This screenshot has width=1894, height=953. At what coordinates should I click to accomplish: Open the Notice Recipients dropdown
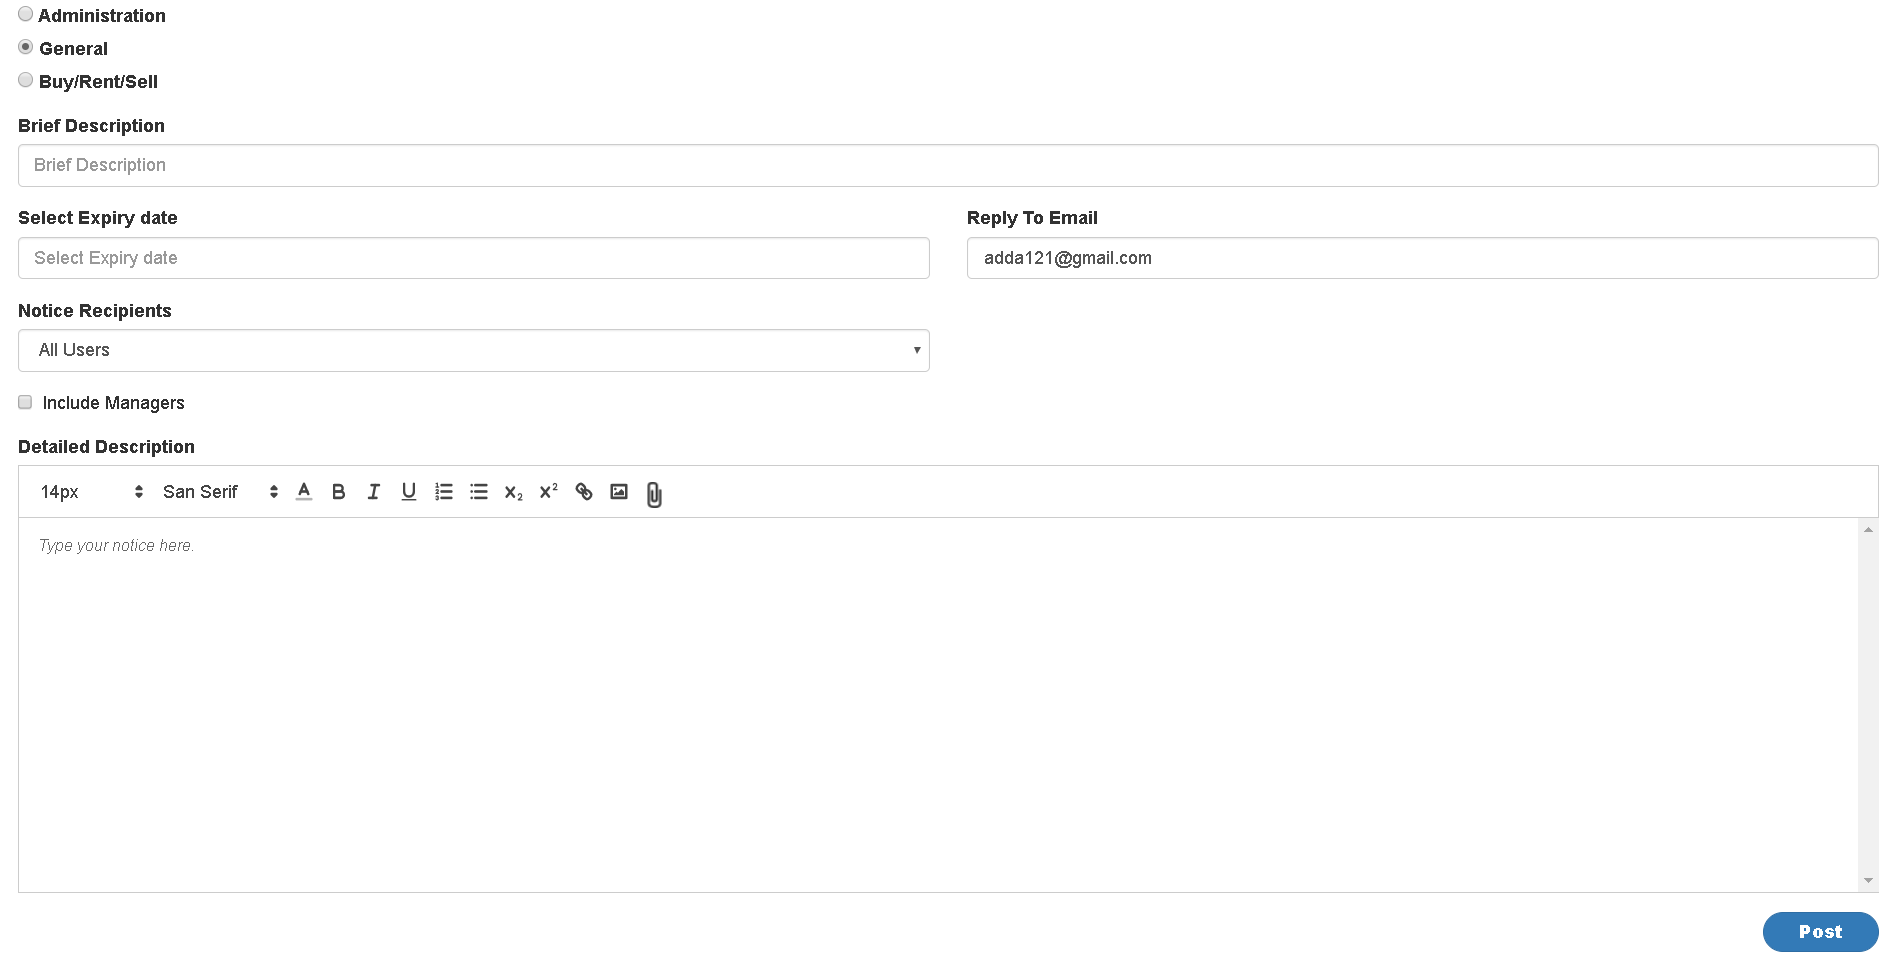[x=474, y=351]
